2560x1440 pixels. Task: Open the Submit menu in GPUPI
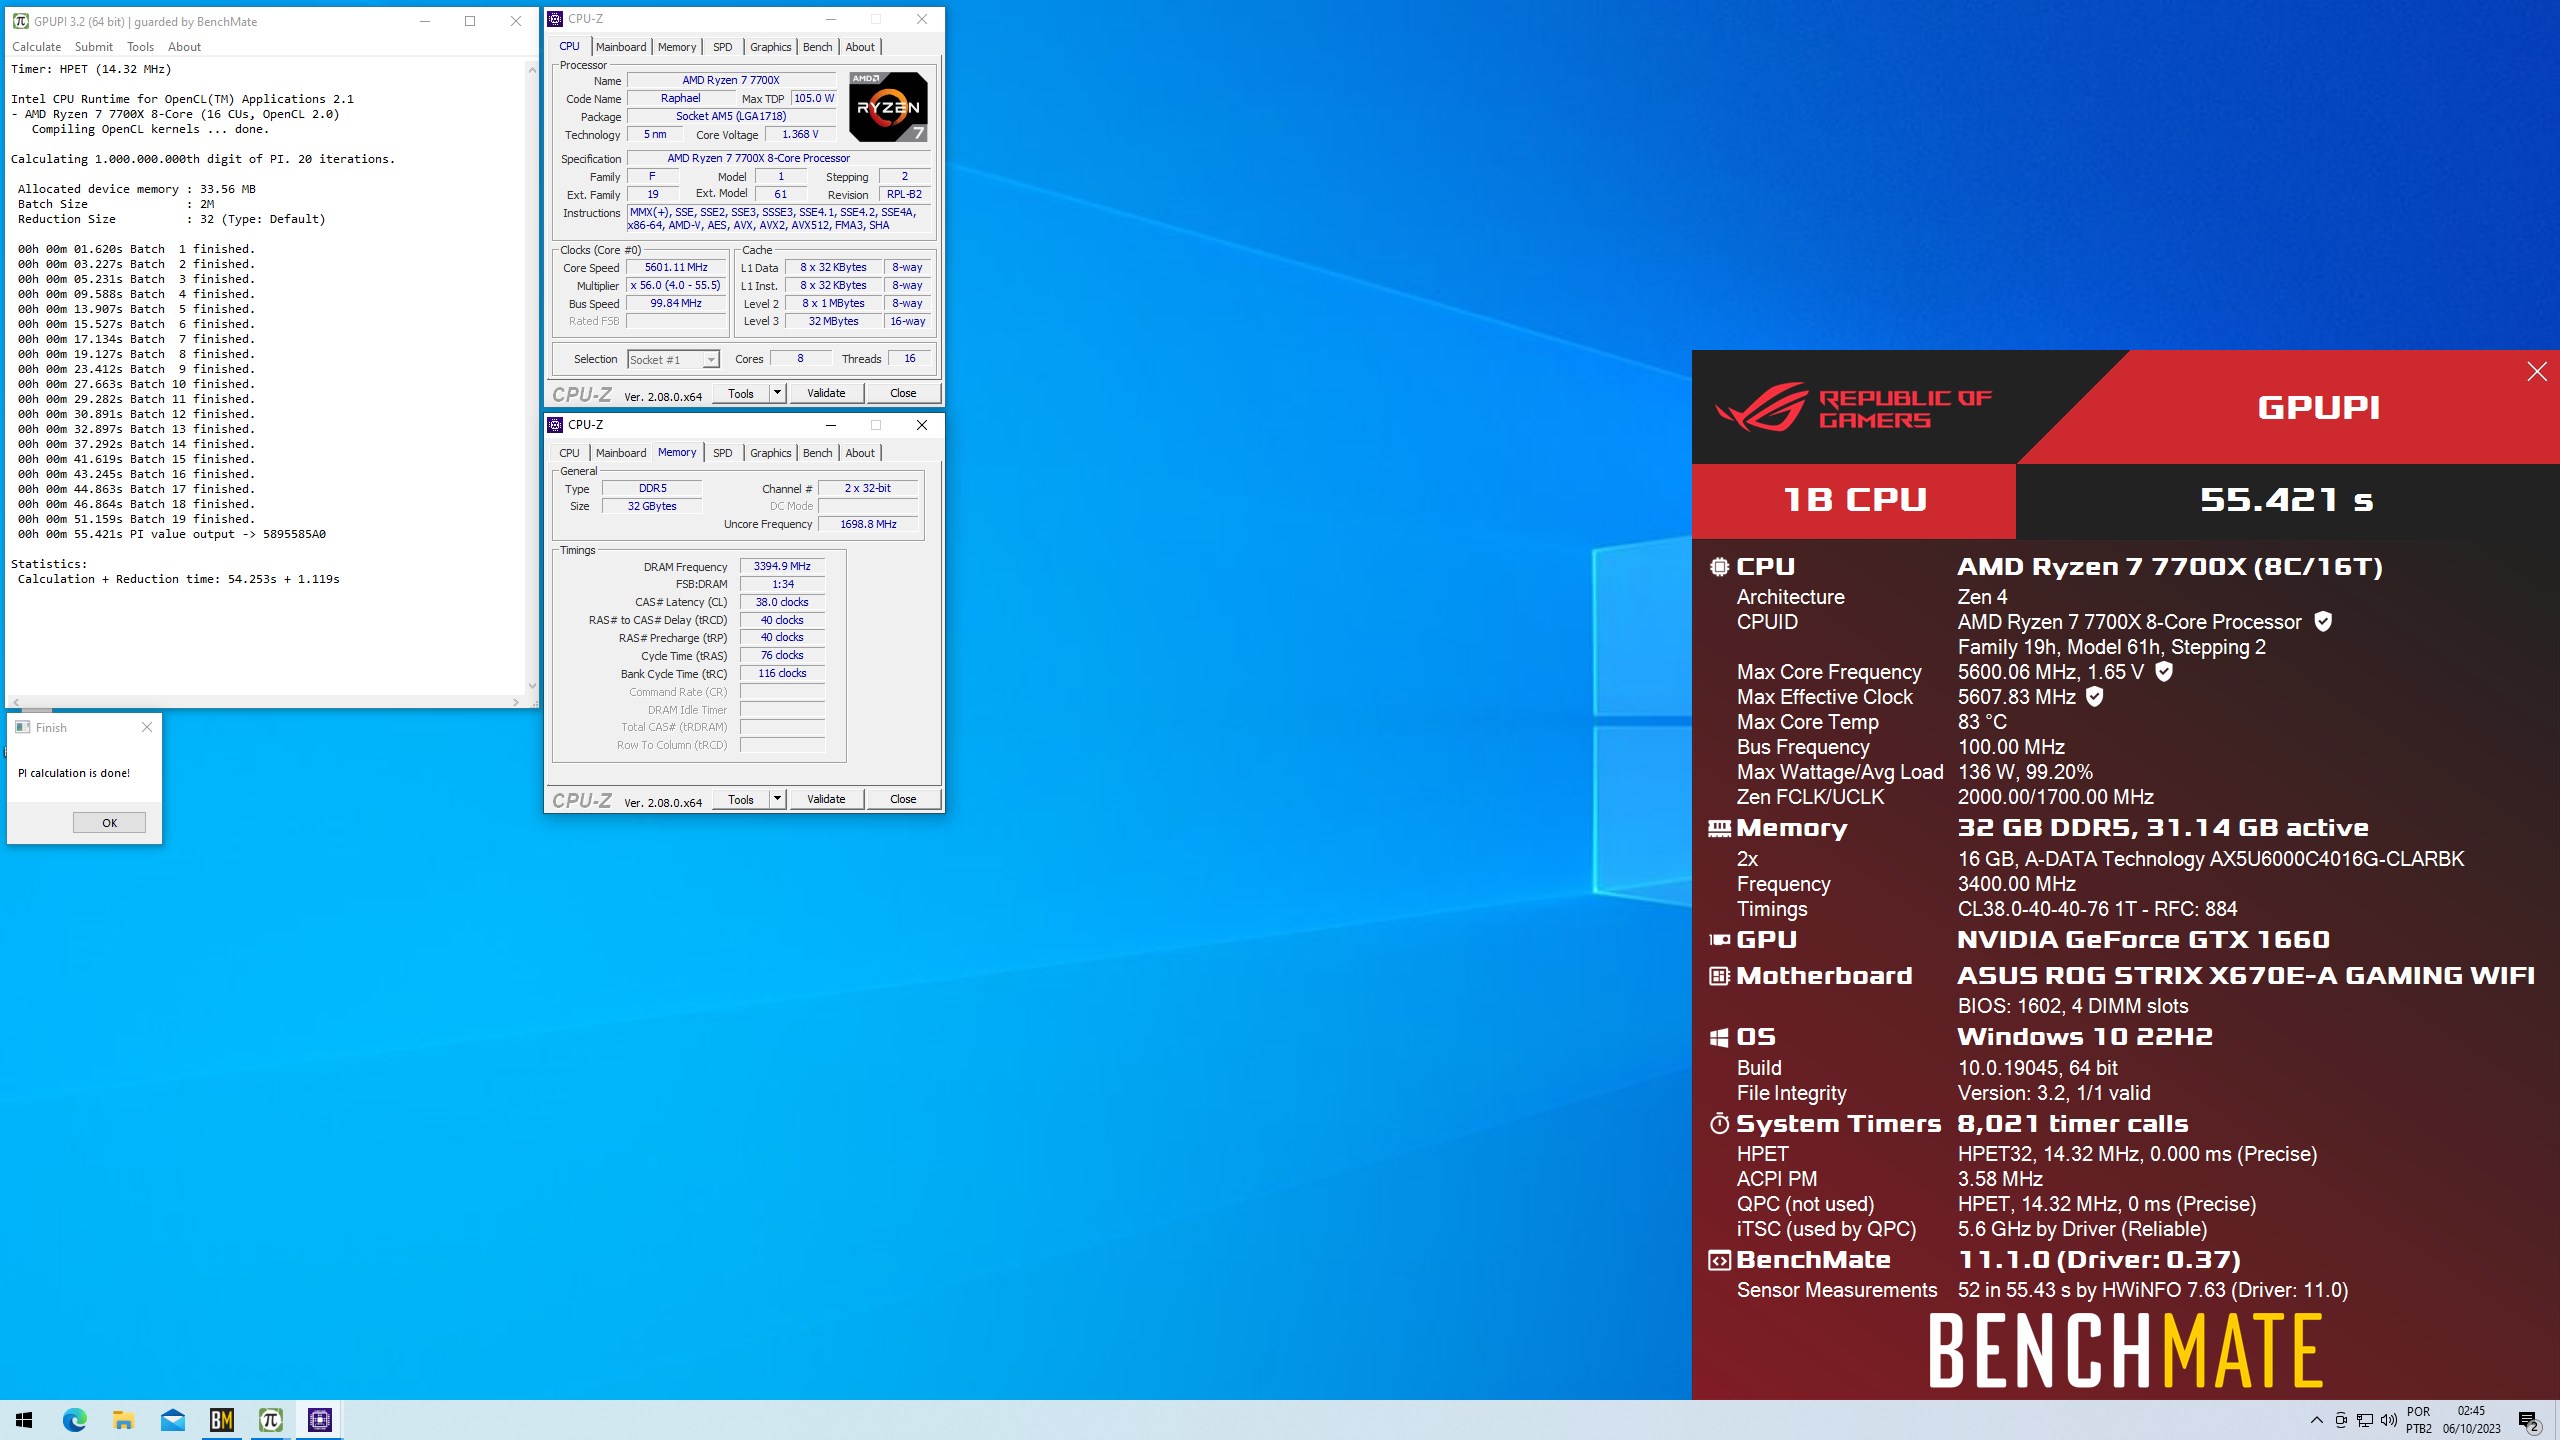click(x=93, y=47)
